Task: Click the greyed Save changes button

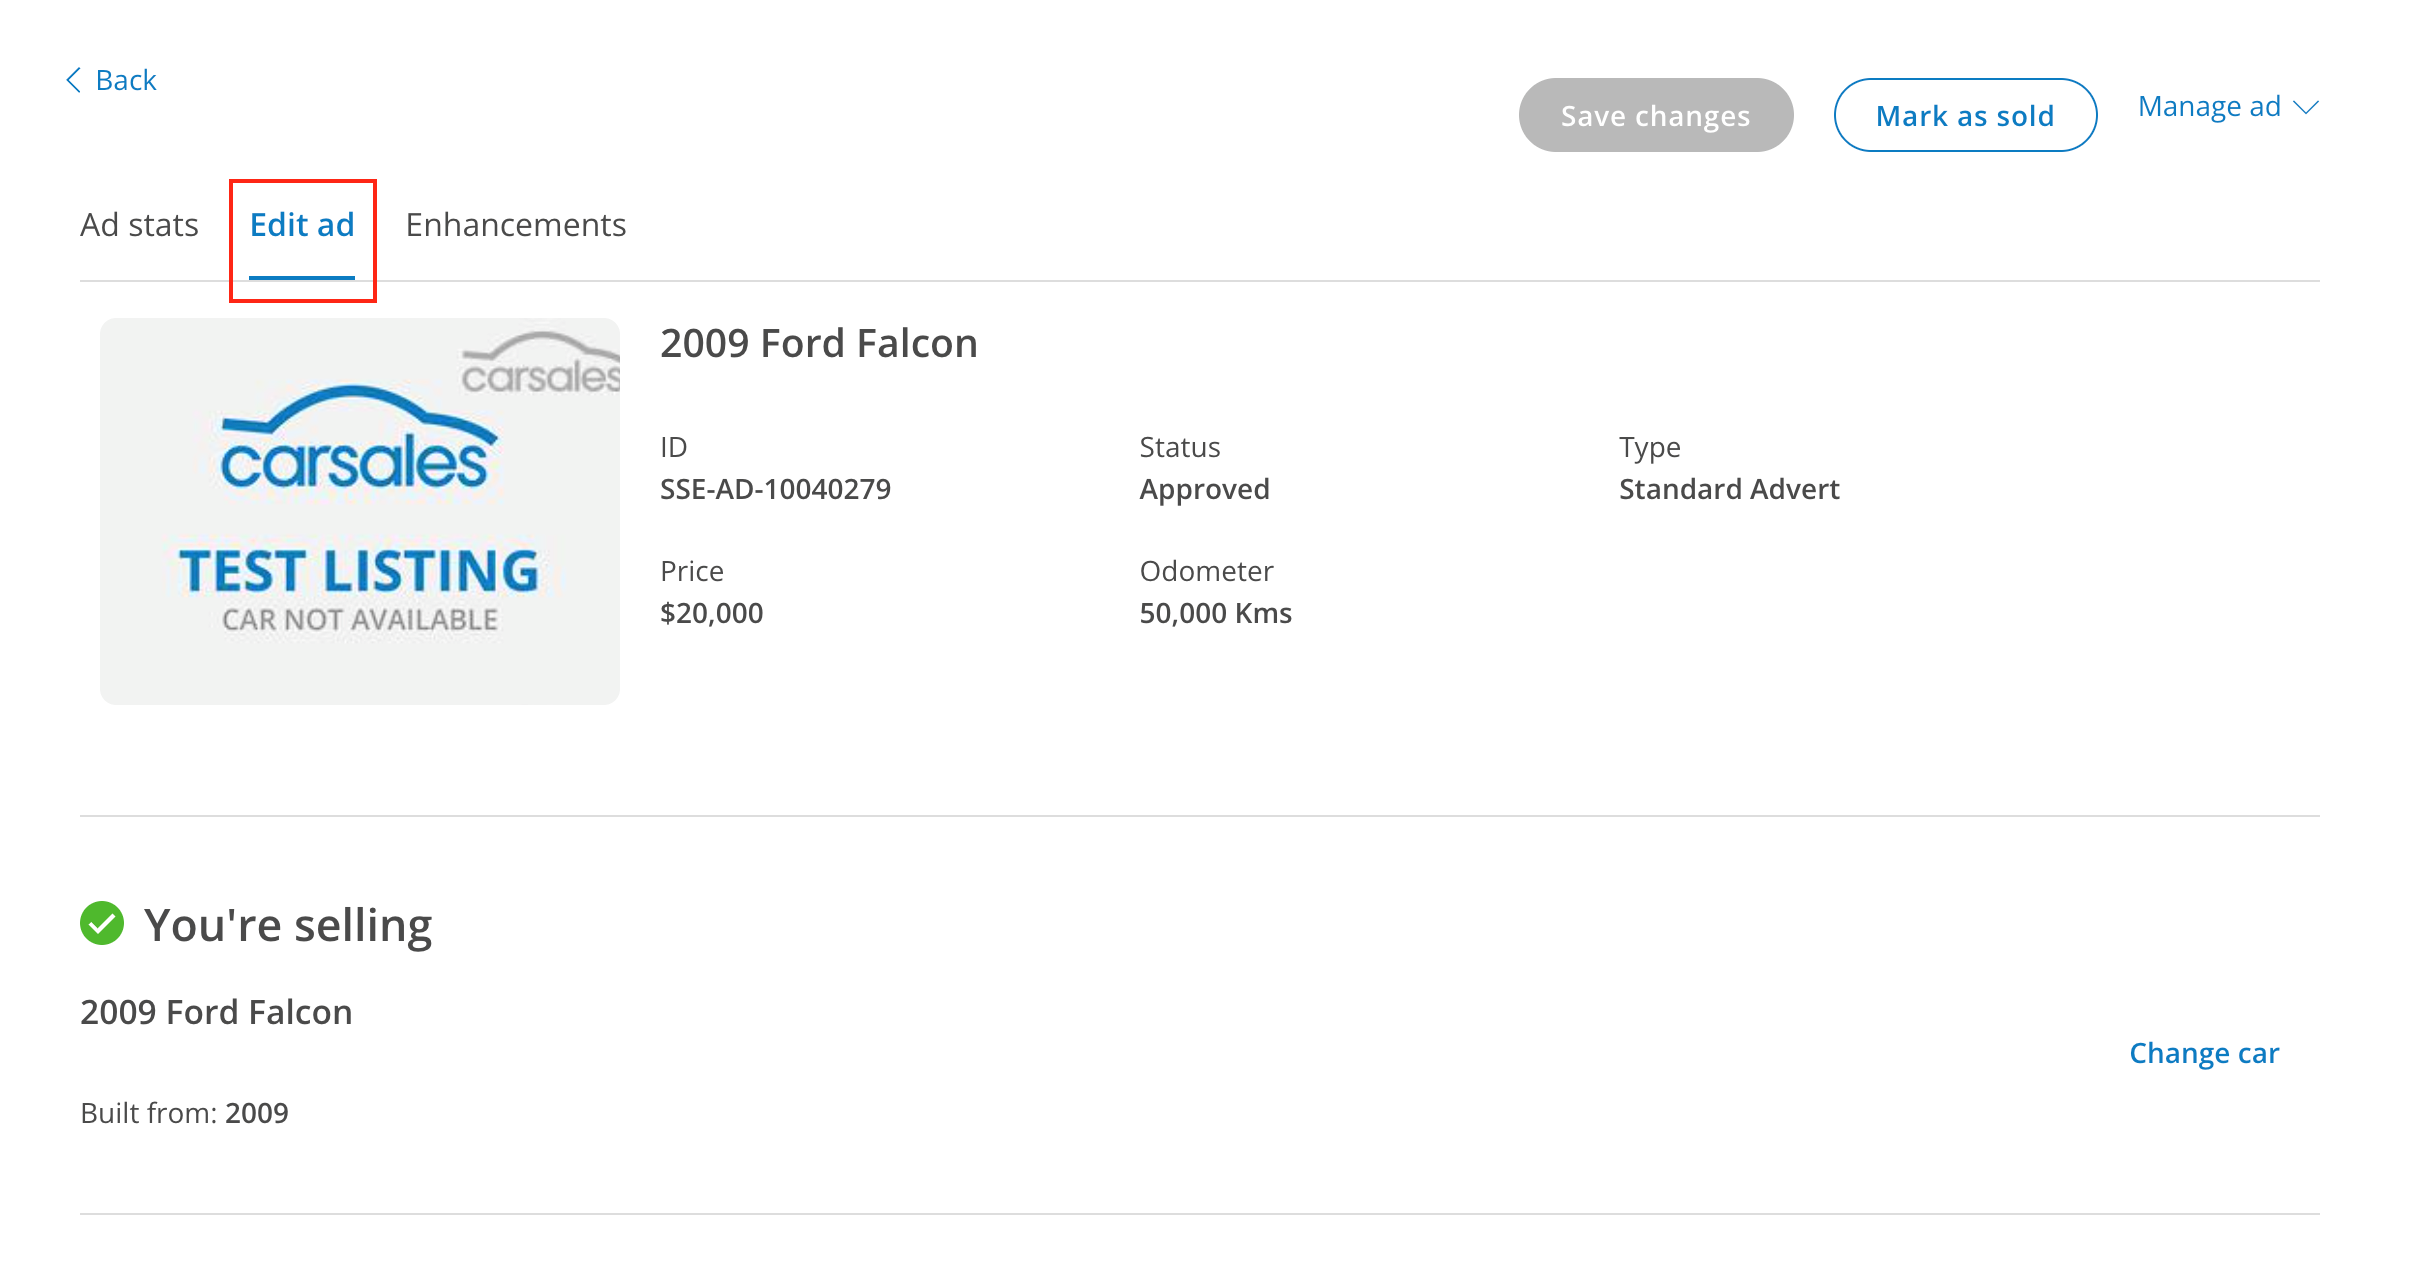Action: tap(1655, 115)
